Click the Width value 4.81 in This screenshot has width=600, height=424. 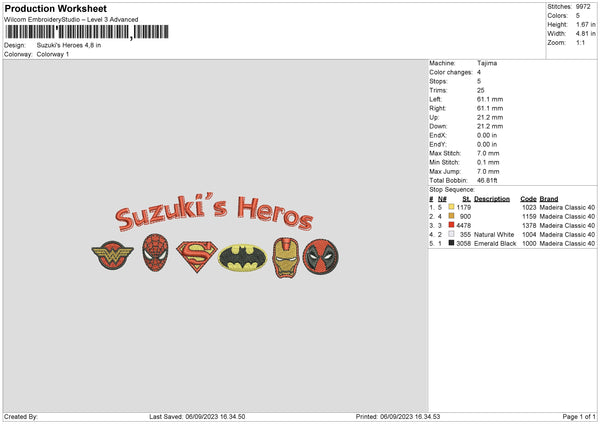586,34
